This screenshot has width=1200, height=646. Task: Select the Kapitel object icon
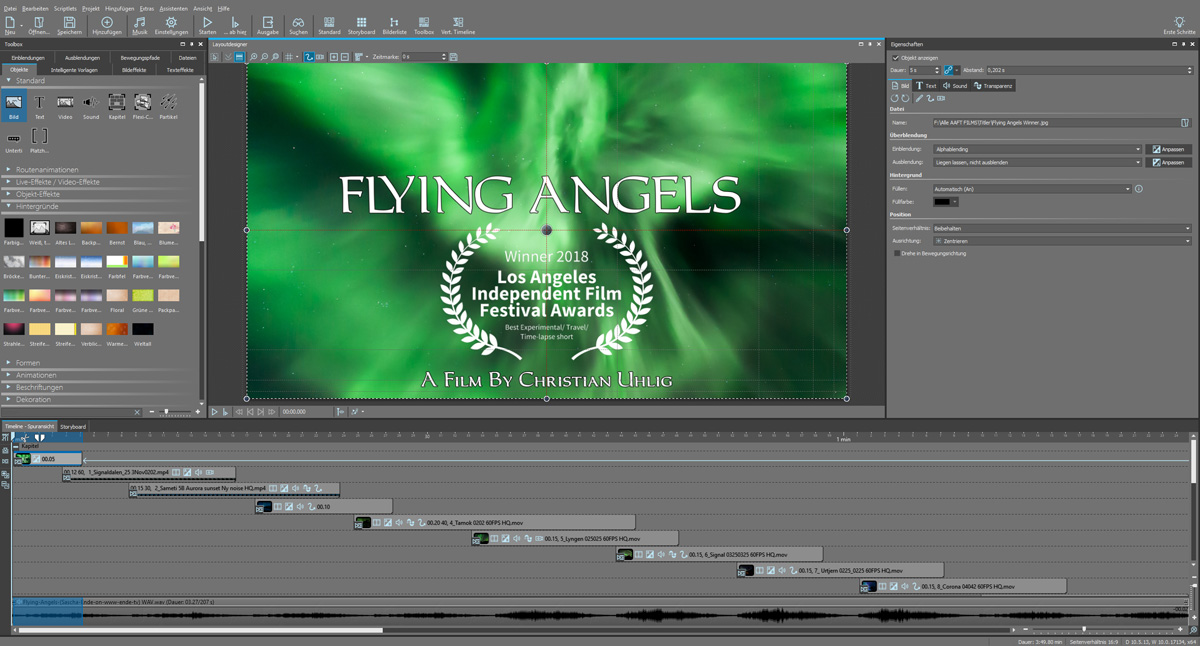coord(117,104)
